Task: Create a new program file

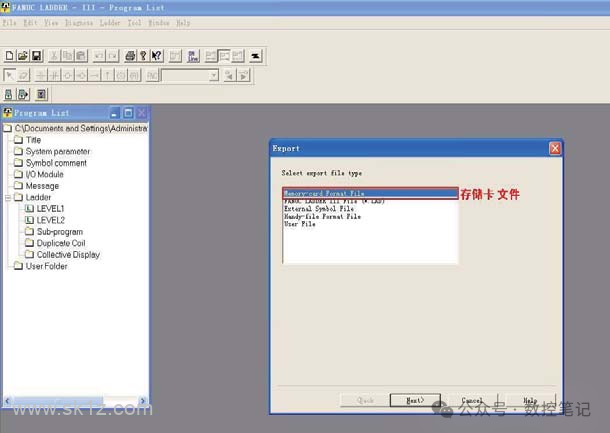Action: coord(9,56)
